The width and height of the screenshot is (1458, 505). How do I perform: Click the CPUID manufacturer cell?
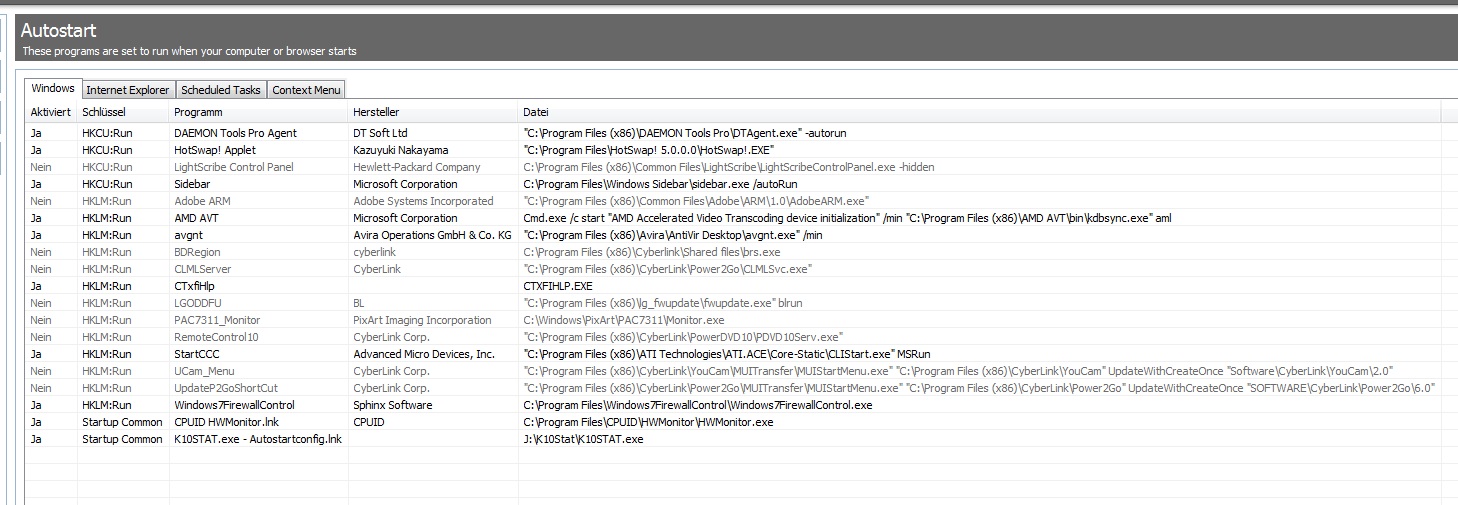[368, 422]
